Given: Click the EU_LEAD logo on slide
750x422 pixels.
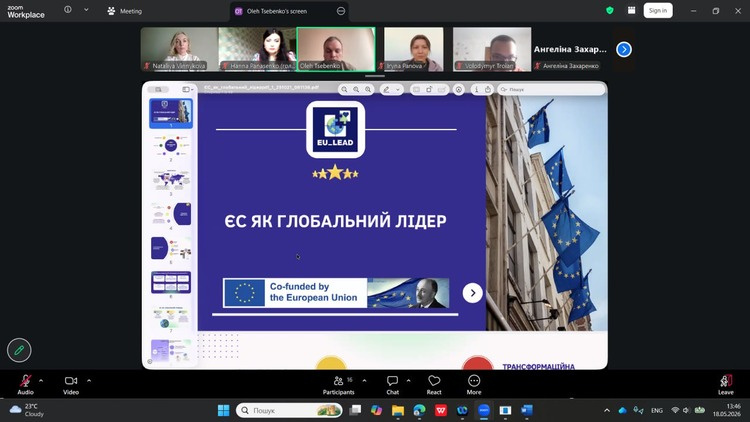Looking at the screenshot, I should pyautogui.click(x=335, y=129).
